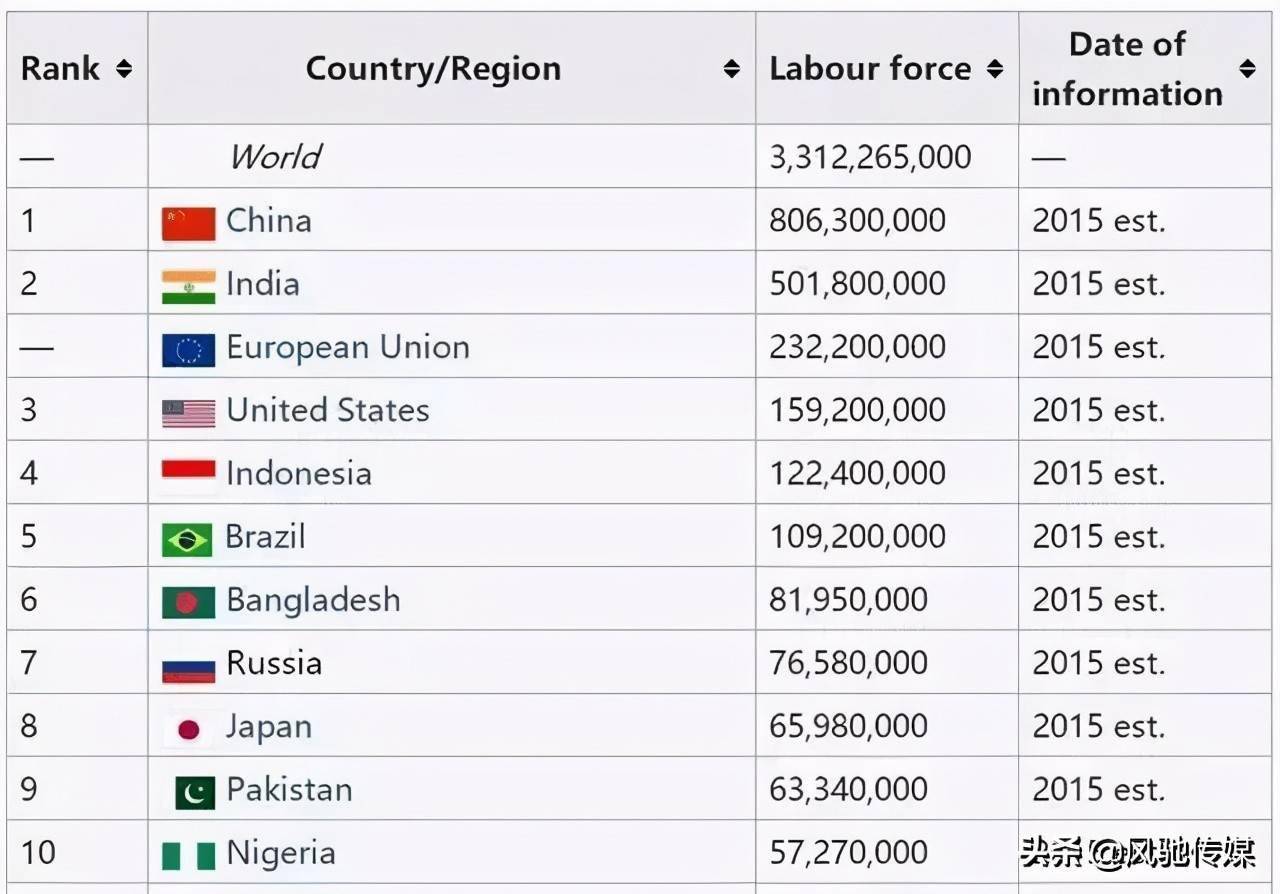1280x894 pixels.
Task: Open the Indonesia country link
Action: [298, 473]
